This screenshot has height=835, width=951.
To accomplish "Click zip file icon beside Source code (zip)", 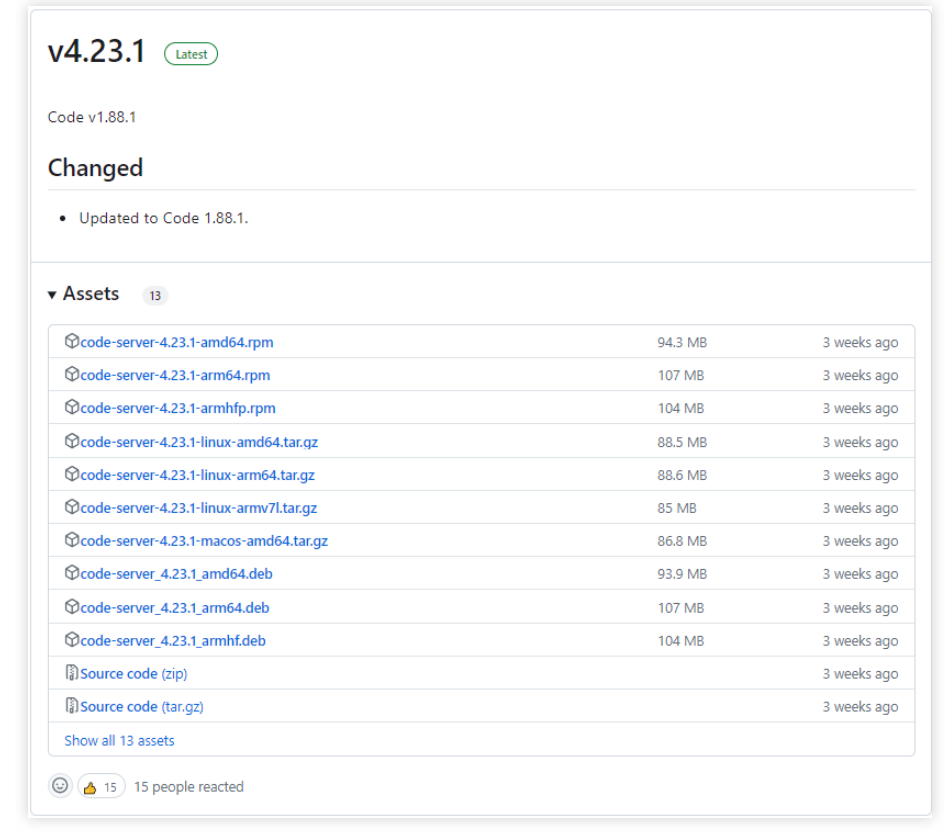I will point(72,674).
